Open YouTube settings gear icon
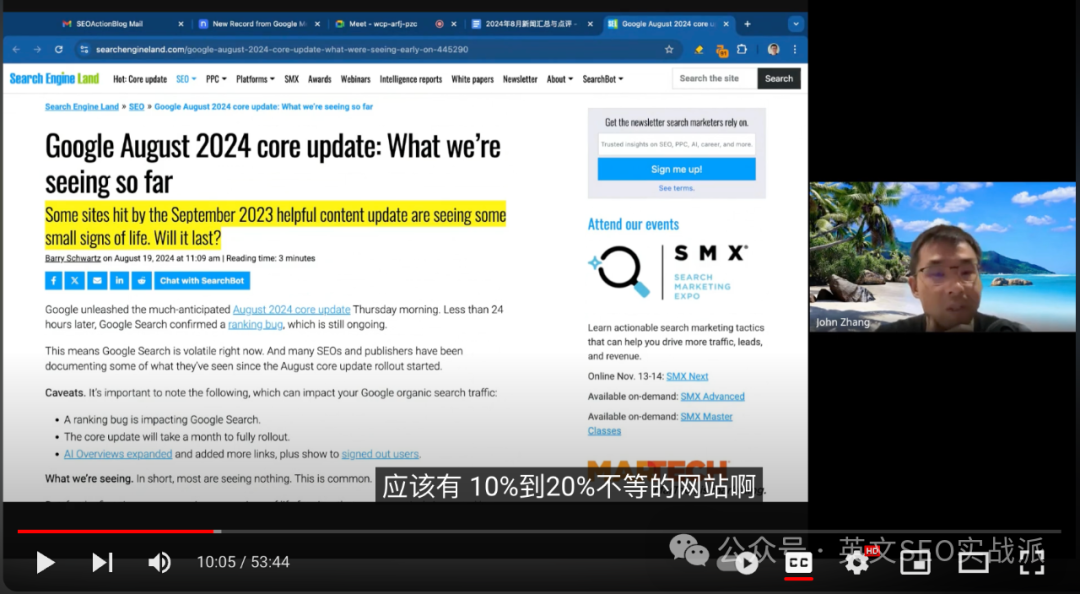This screenshot has width=1080, height=594. (x=856, y=562)
